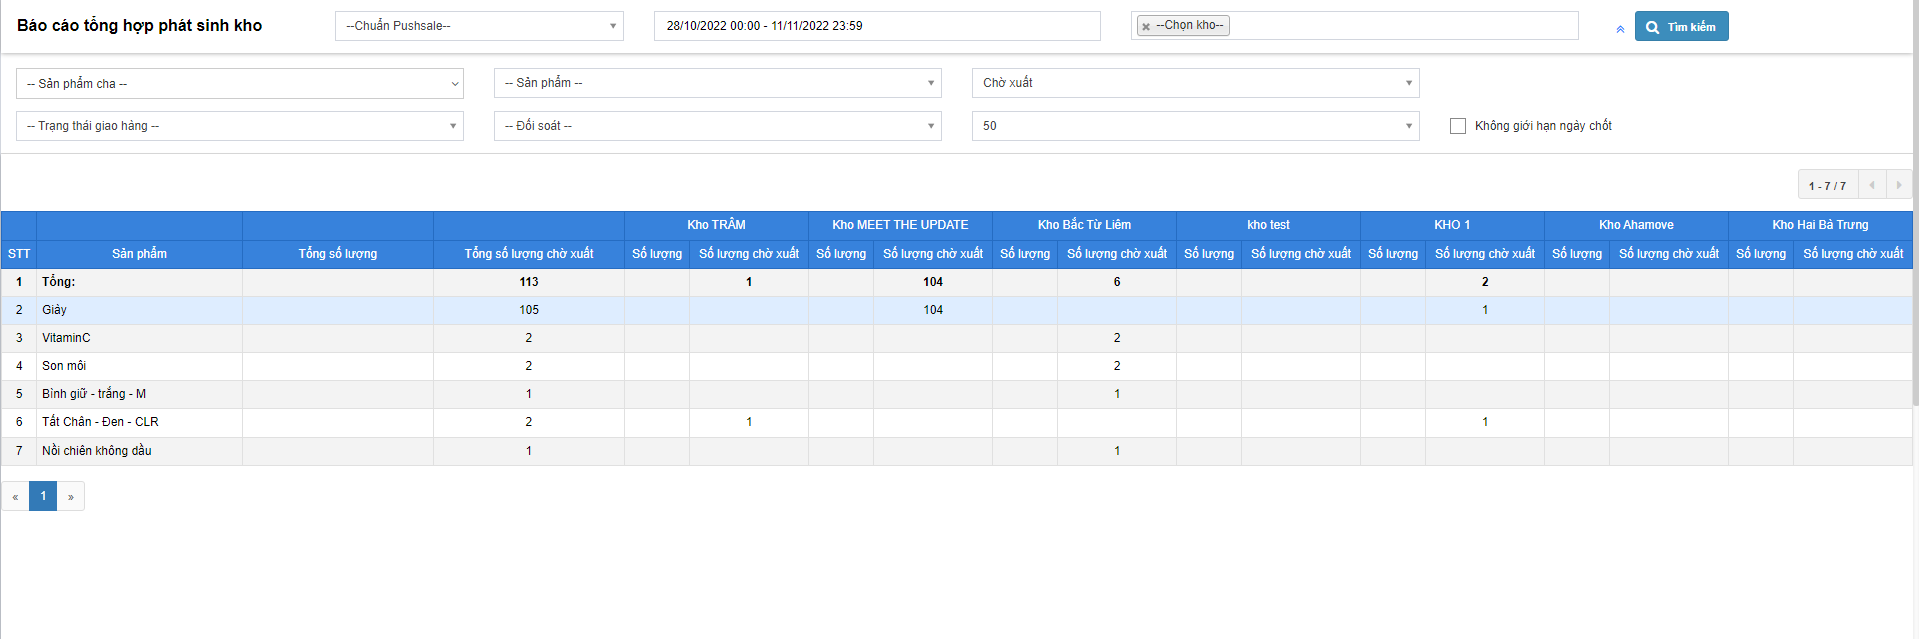Change the page size dropdown showing 50
The image size is (1919, 639).
(1195, 126)
